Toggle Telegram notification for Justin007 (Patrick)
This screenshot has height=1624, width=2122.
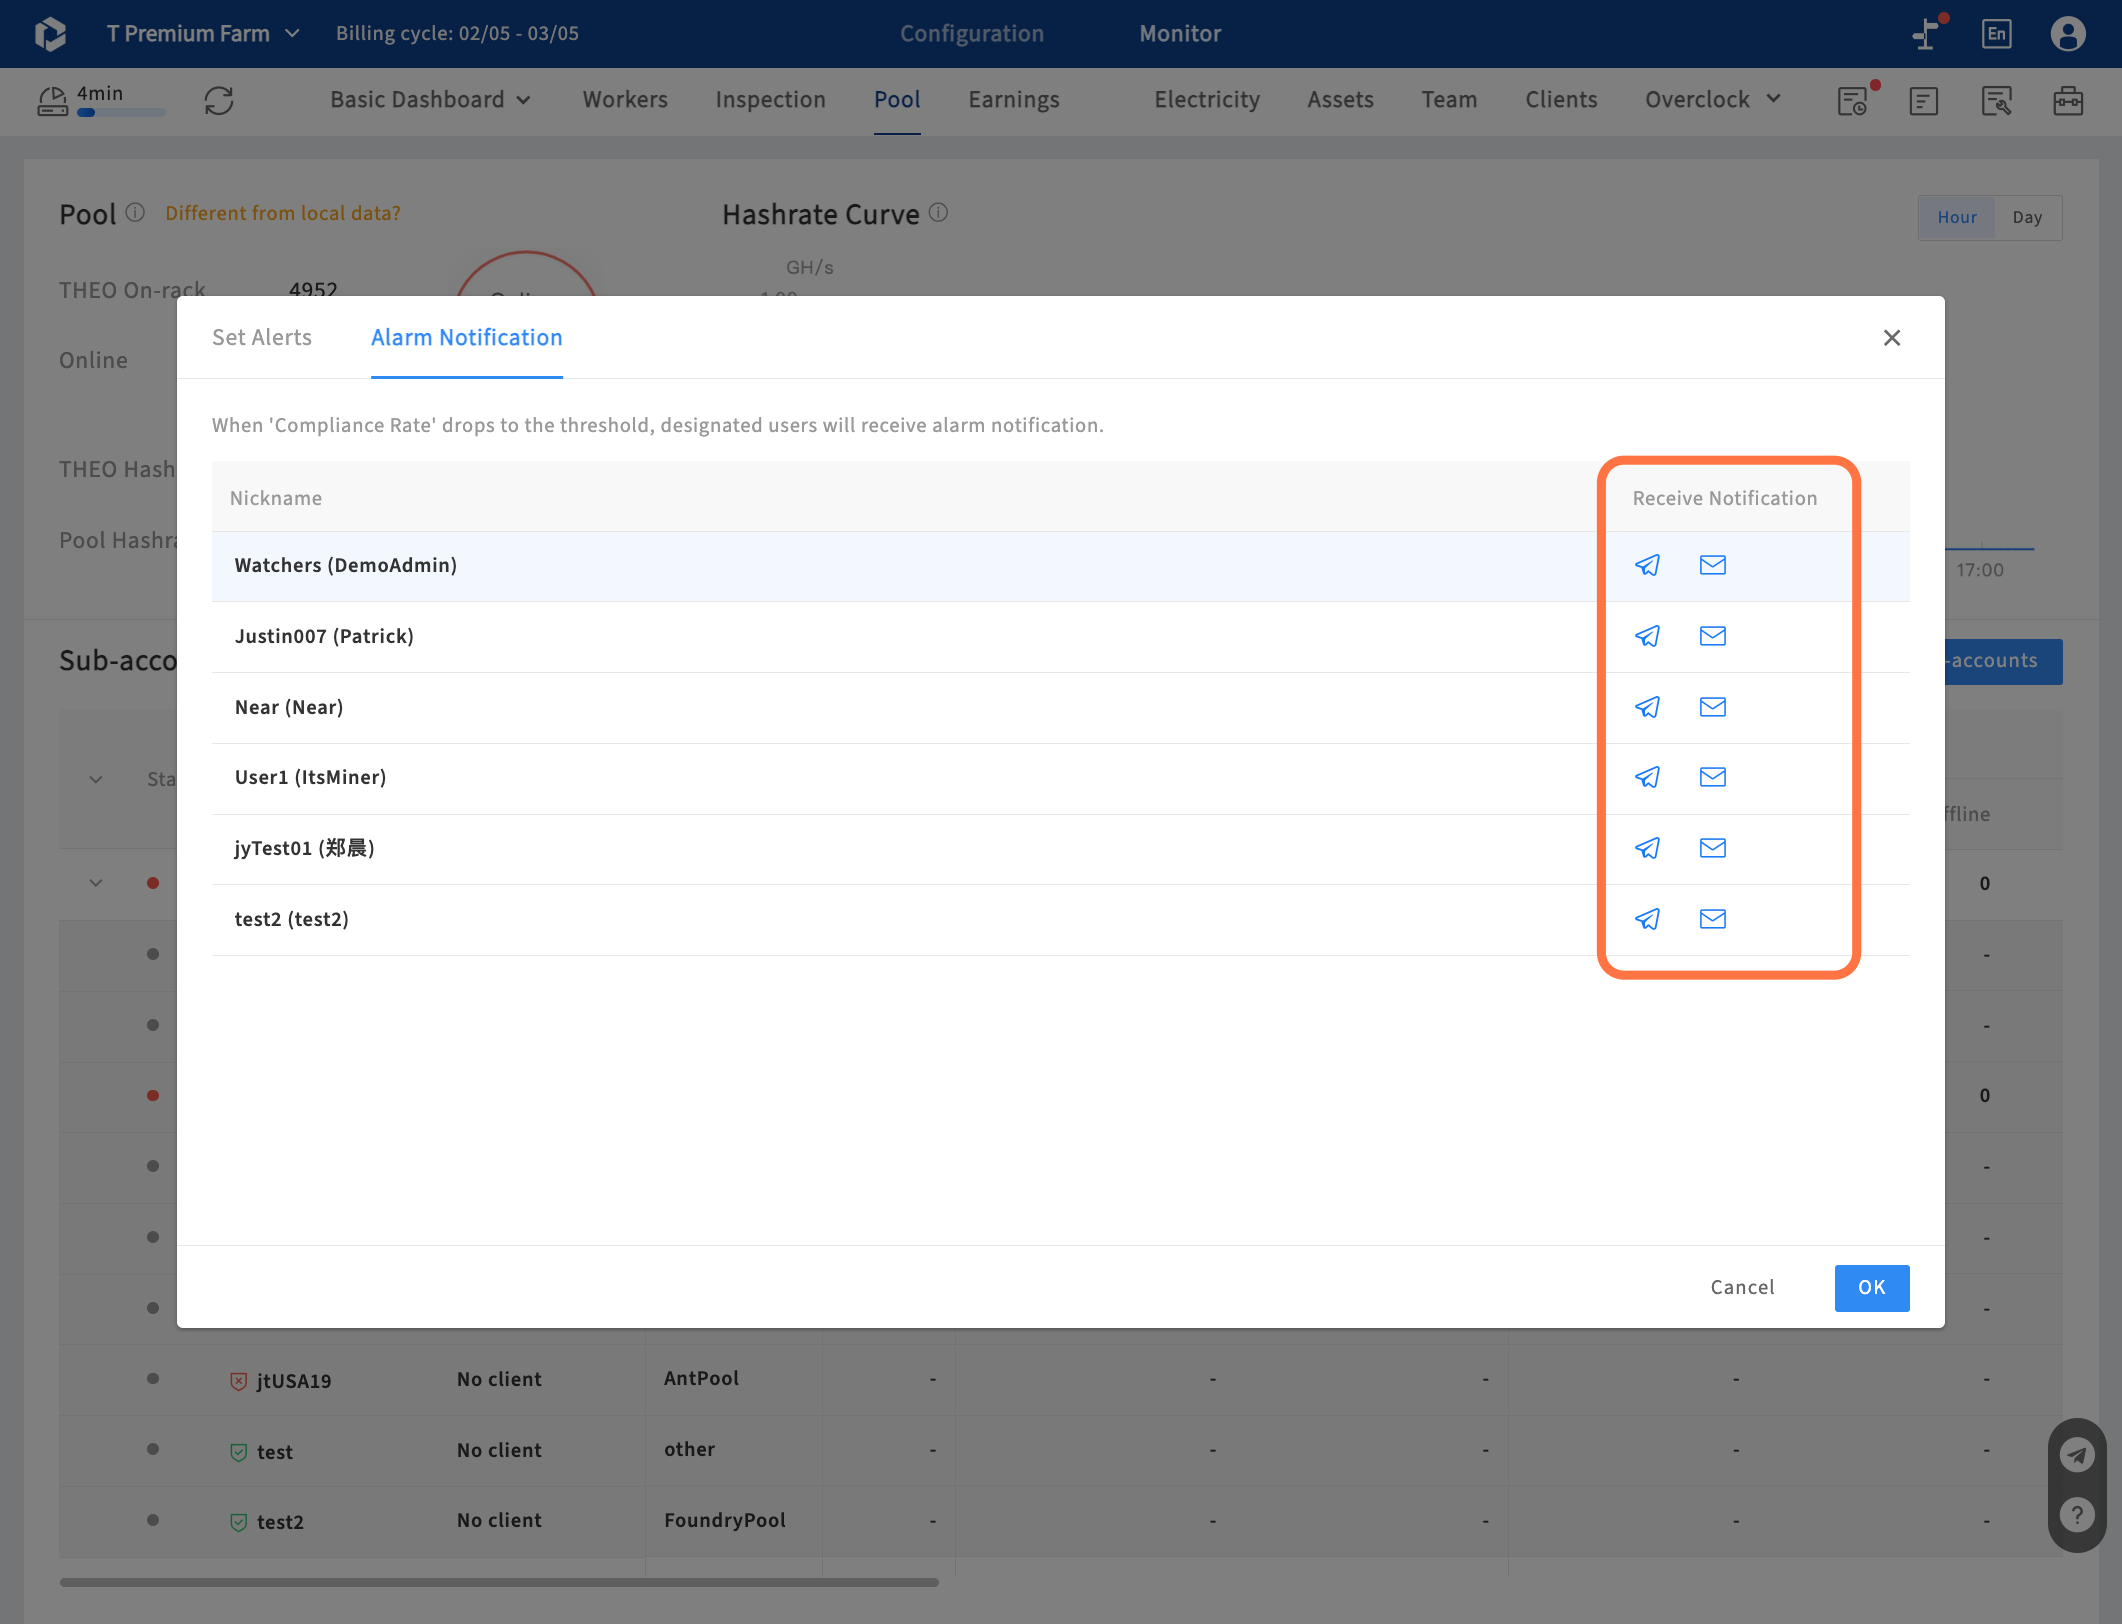pos(1647,636)
